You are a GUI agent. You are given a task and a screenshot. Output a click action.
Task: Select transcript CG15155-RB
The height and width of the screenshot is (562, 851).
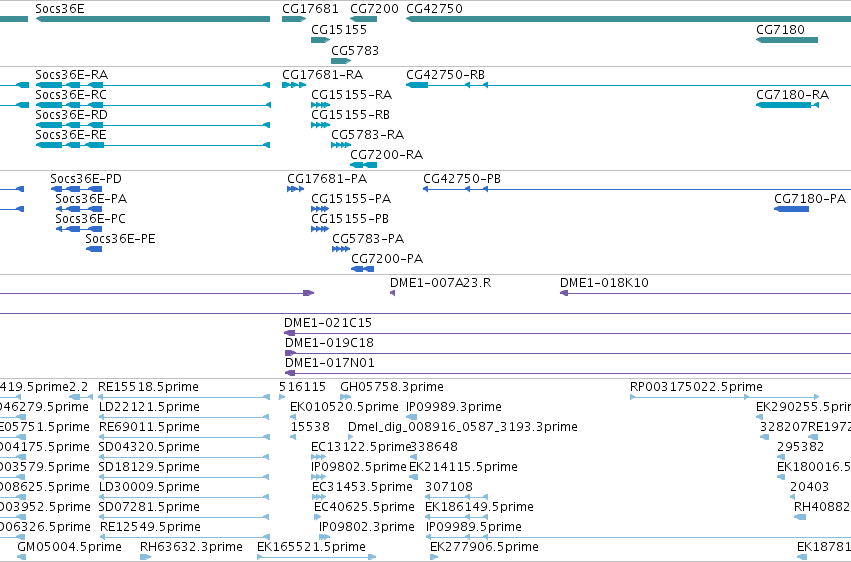coord(320,125)
